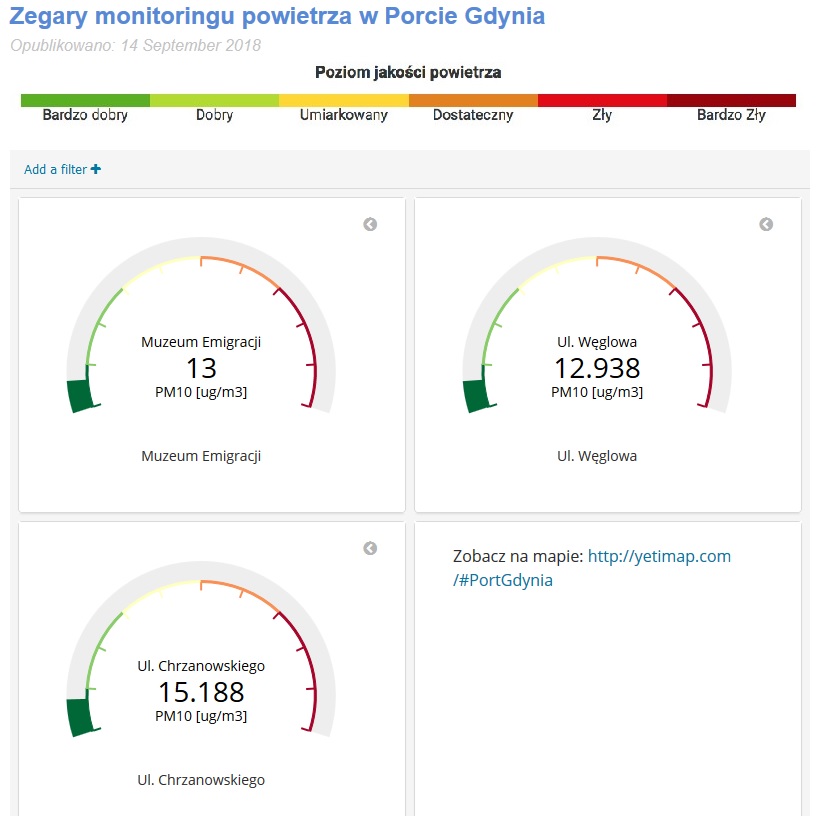
Task: Click the Ul. Węglowa panel arrow icon
Action: point(766,225)
